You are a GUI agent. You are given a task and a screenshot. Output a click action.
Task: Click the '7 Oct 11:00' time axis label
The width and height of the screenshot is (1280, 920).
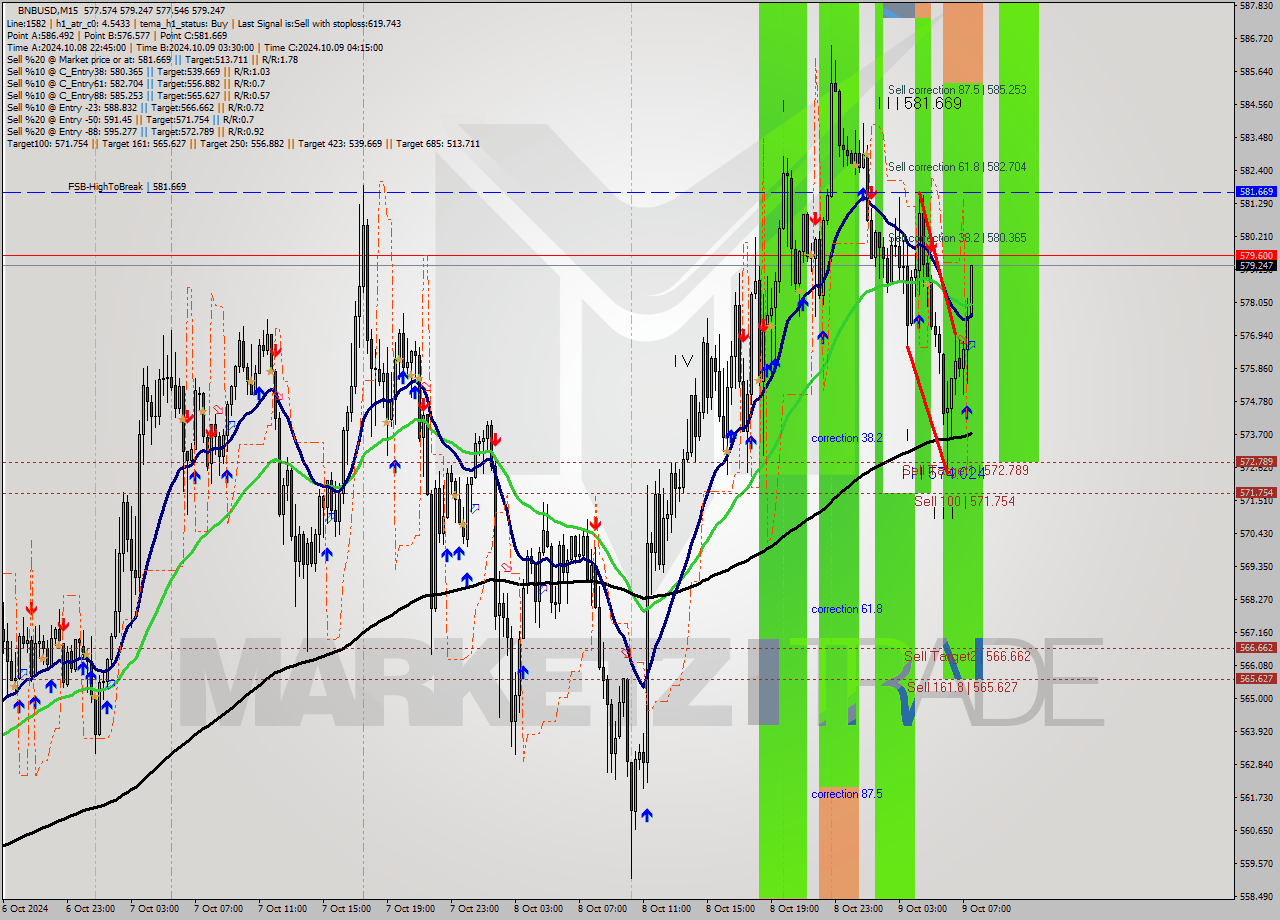(x=281, y=909)
